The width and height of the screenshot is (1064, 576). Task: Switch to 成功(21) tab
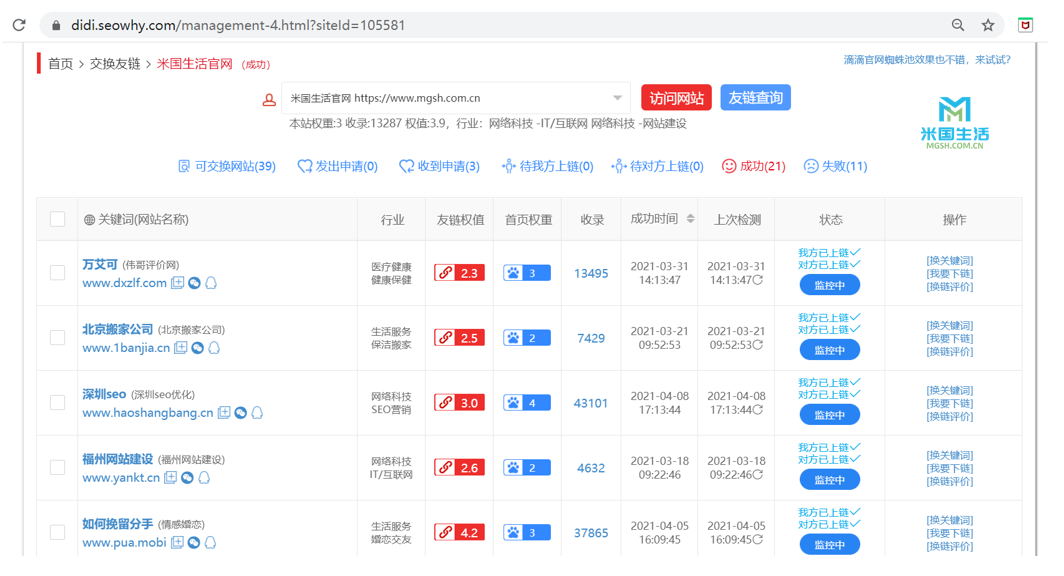pos(753,166)
